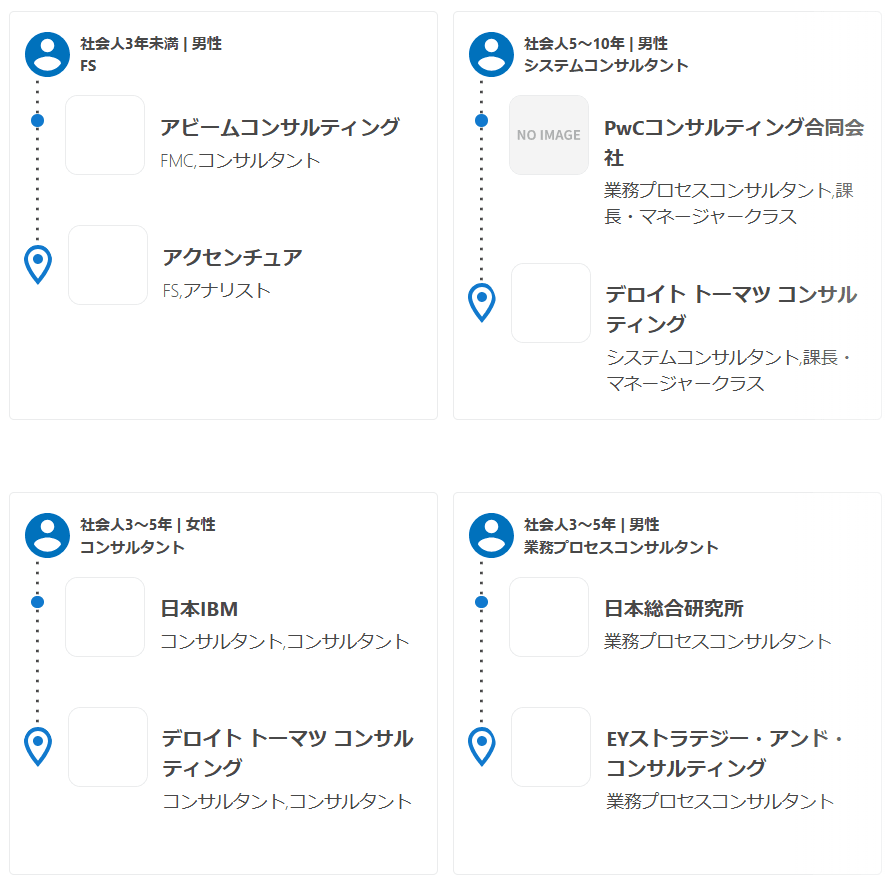Click the logo box next to アビームコンサルティング
This screenshot has width=890, height=876.
click(x=105, y=135)
